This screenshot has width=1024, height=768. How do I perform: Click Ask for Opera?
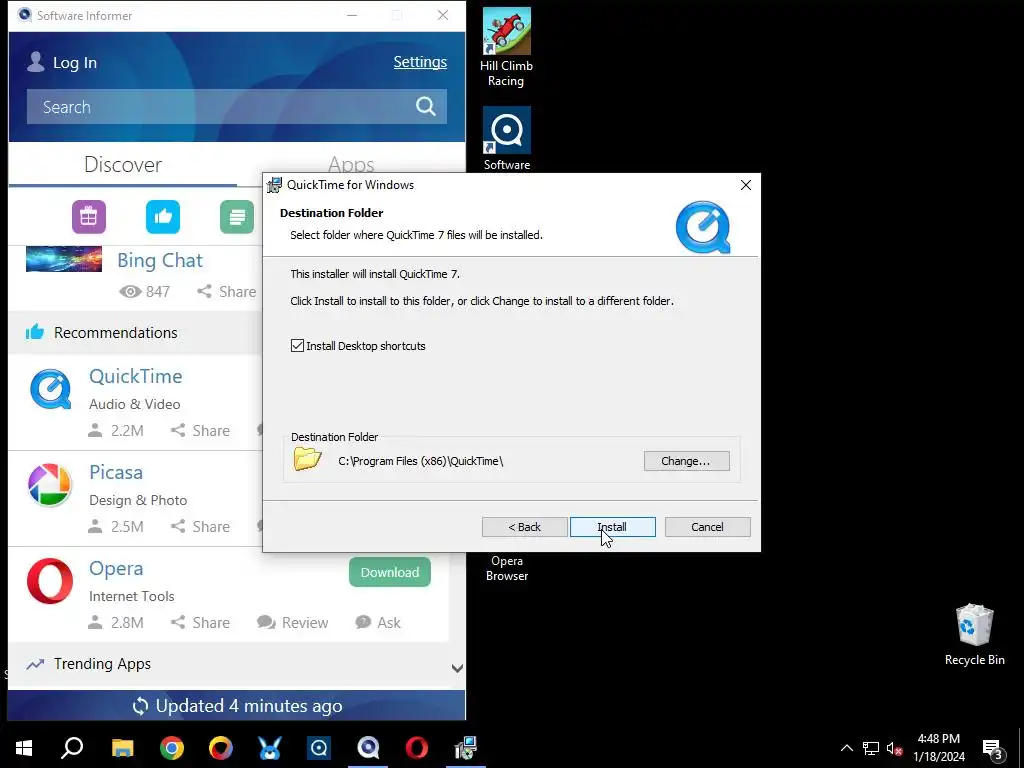click(x=378, y=622)
